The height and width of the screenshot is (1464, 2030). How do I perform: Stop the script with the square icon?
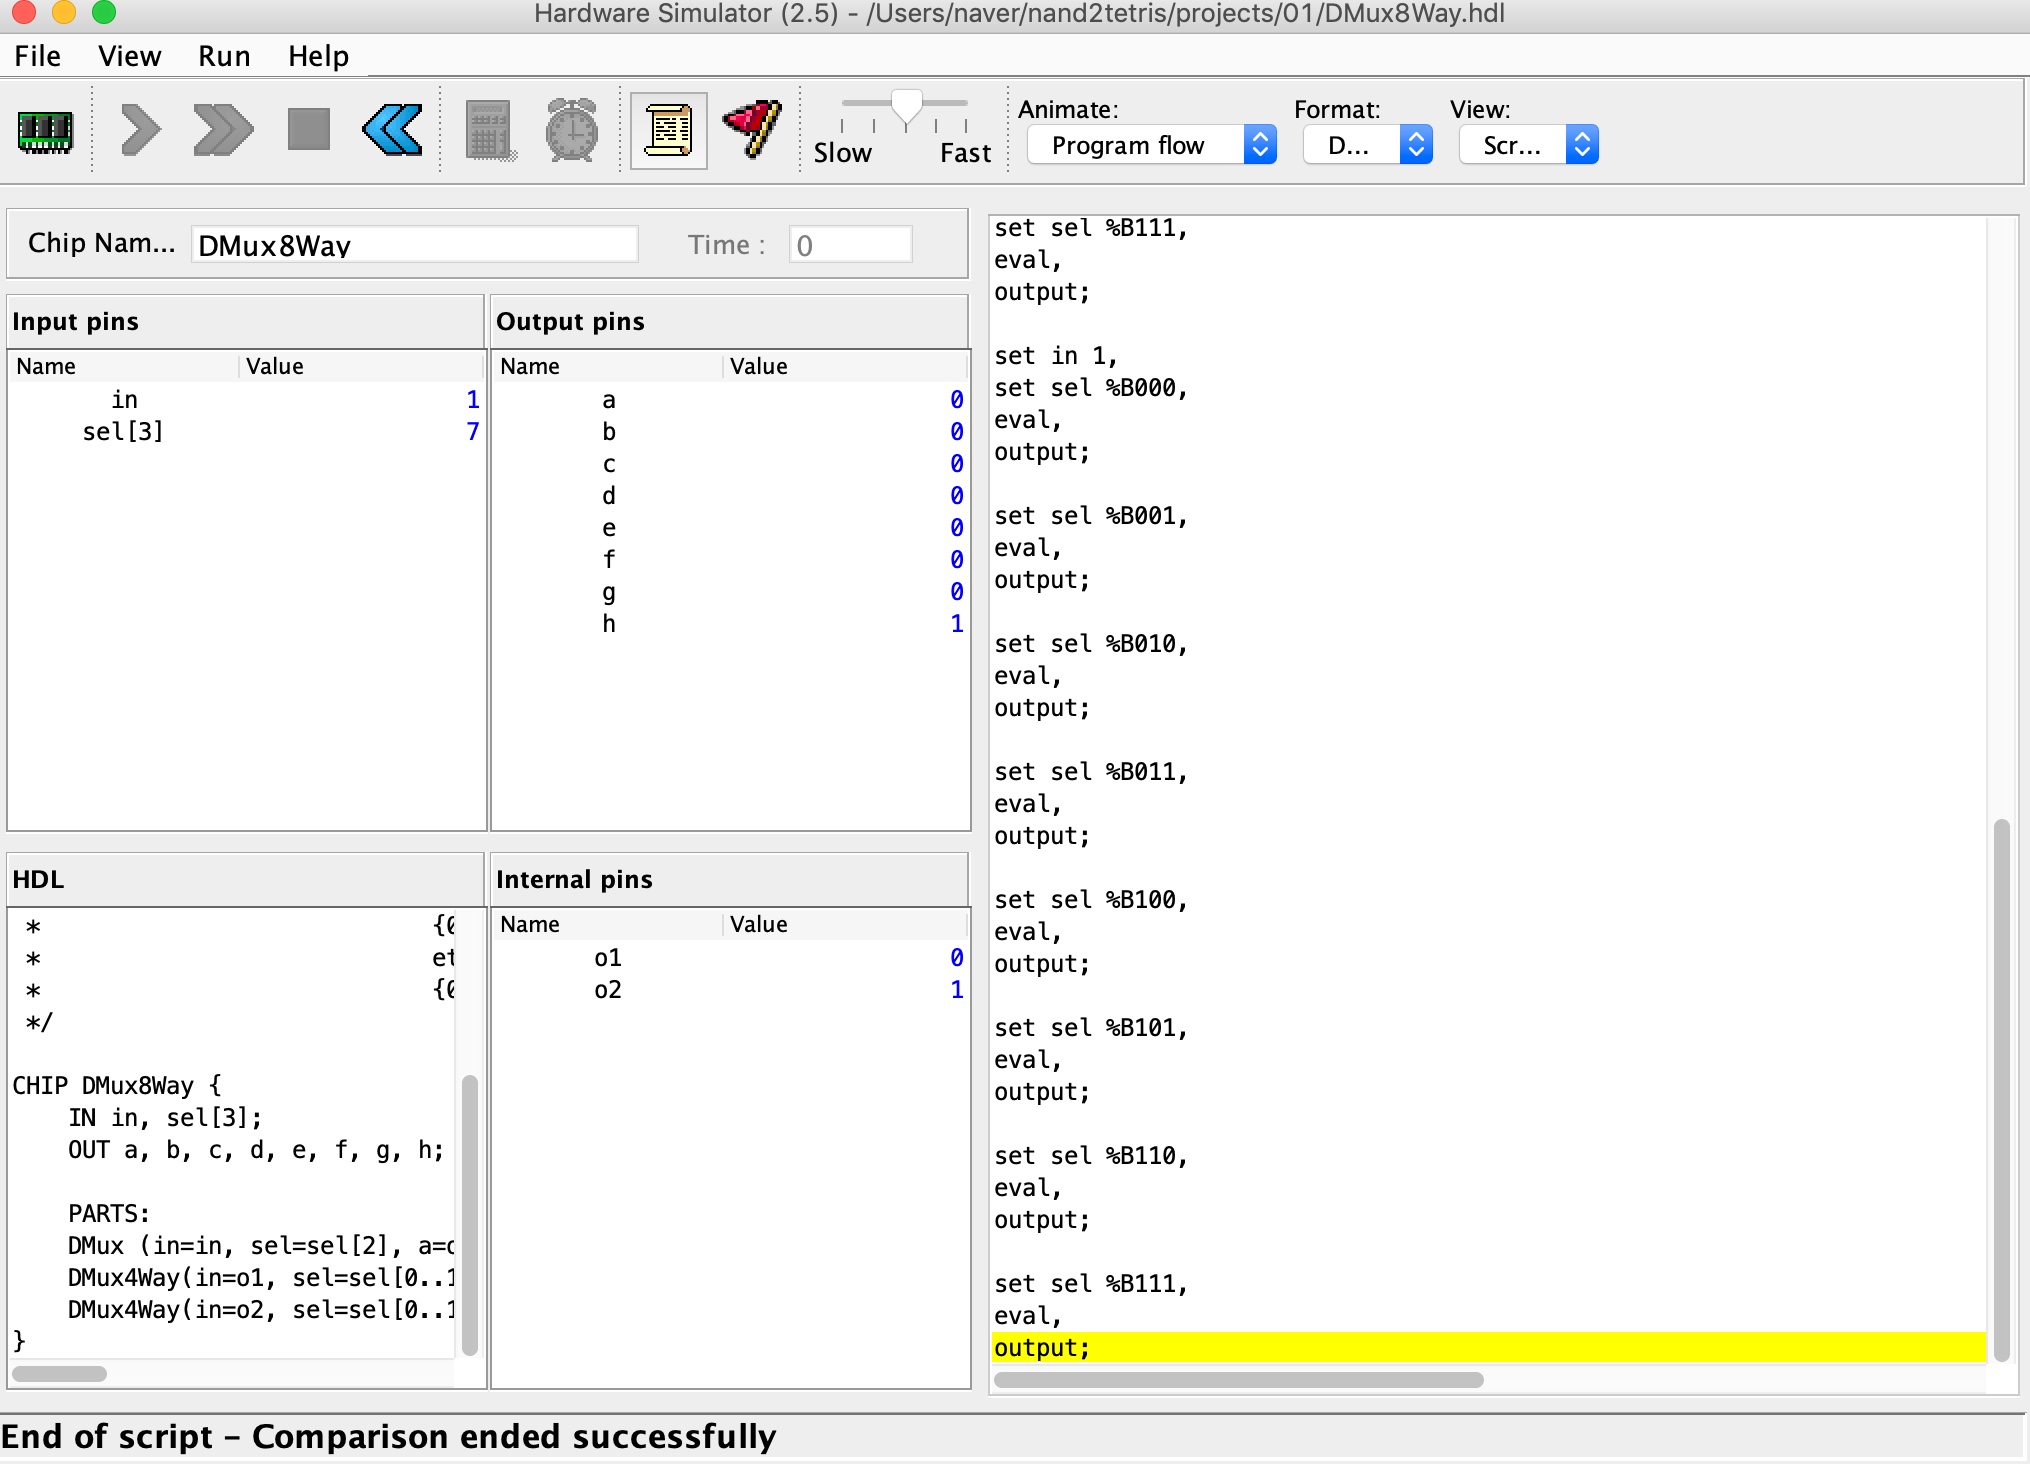[308, 130]
